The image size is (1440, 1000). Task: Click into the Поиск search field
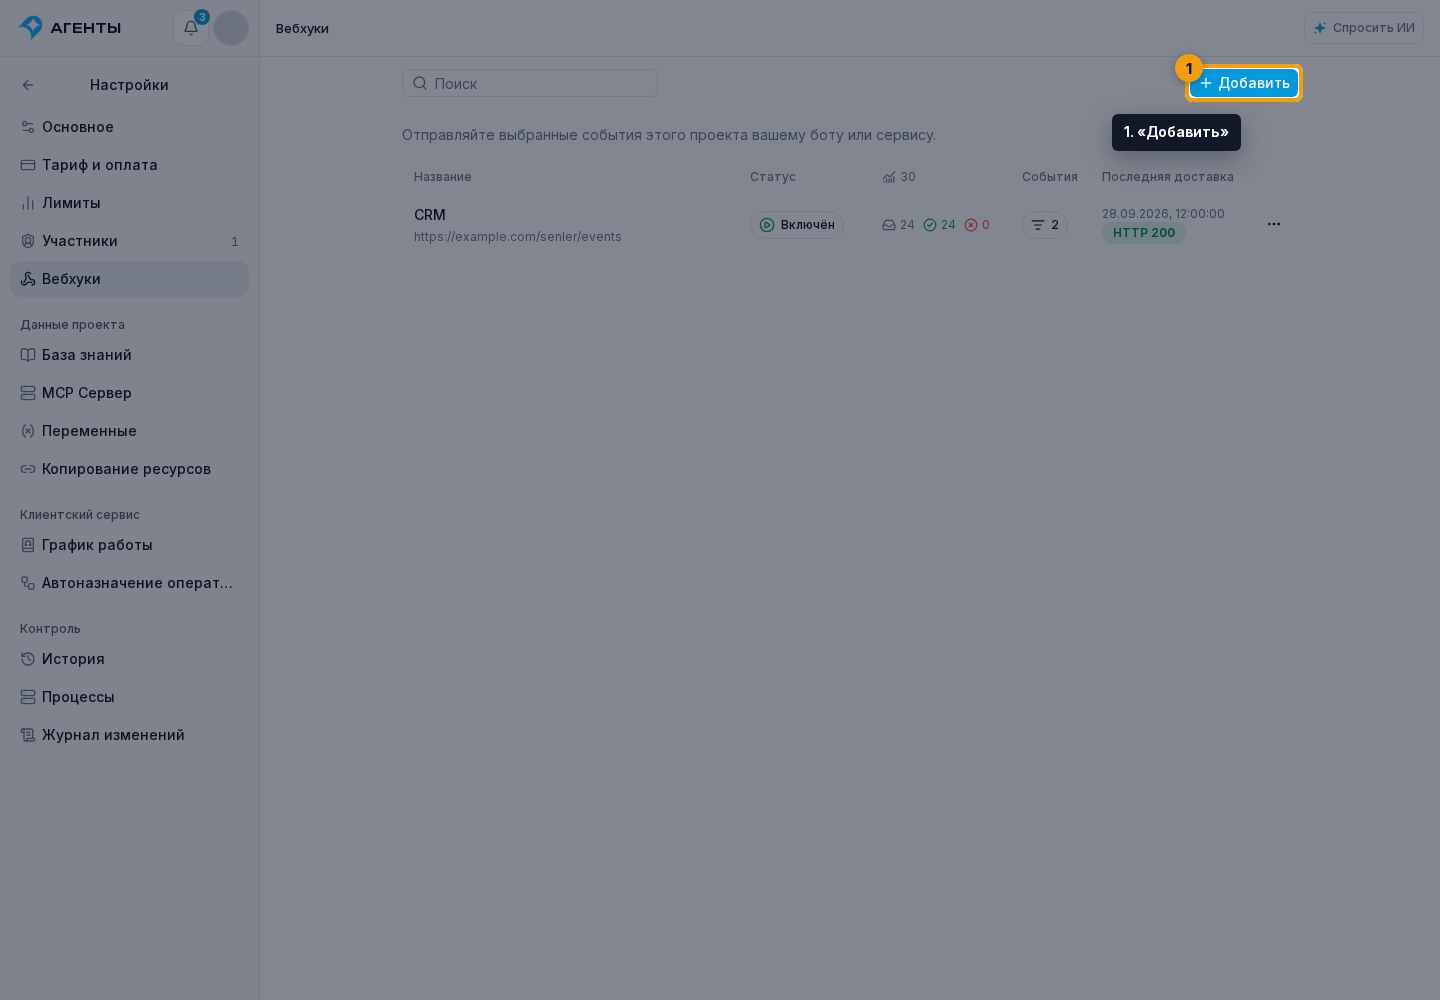(530, 83)
